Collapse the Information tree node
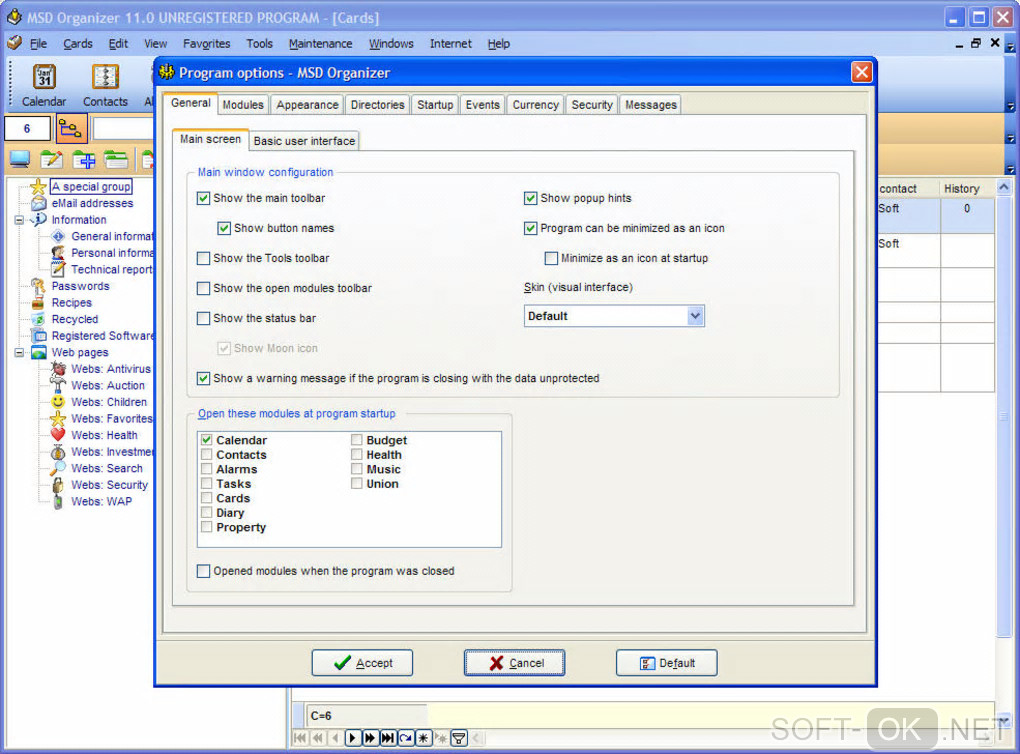1020x754 pixels. tap(20, 220)
